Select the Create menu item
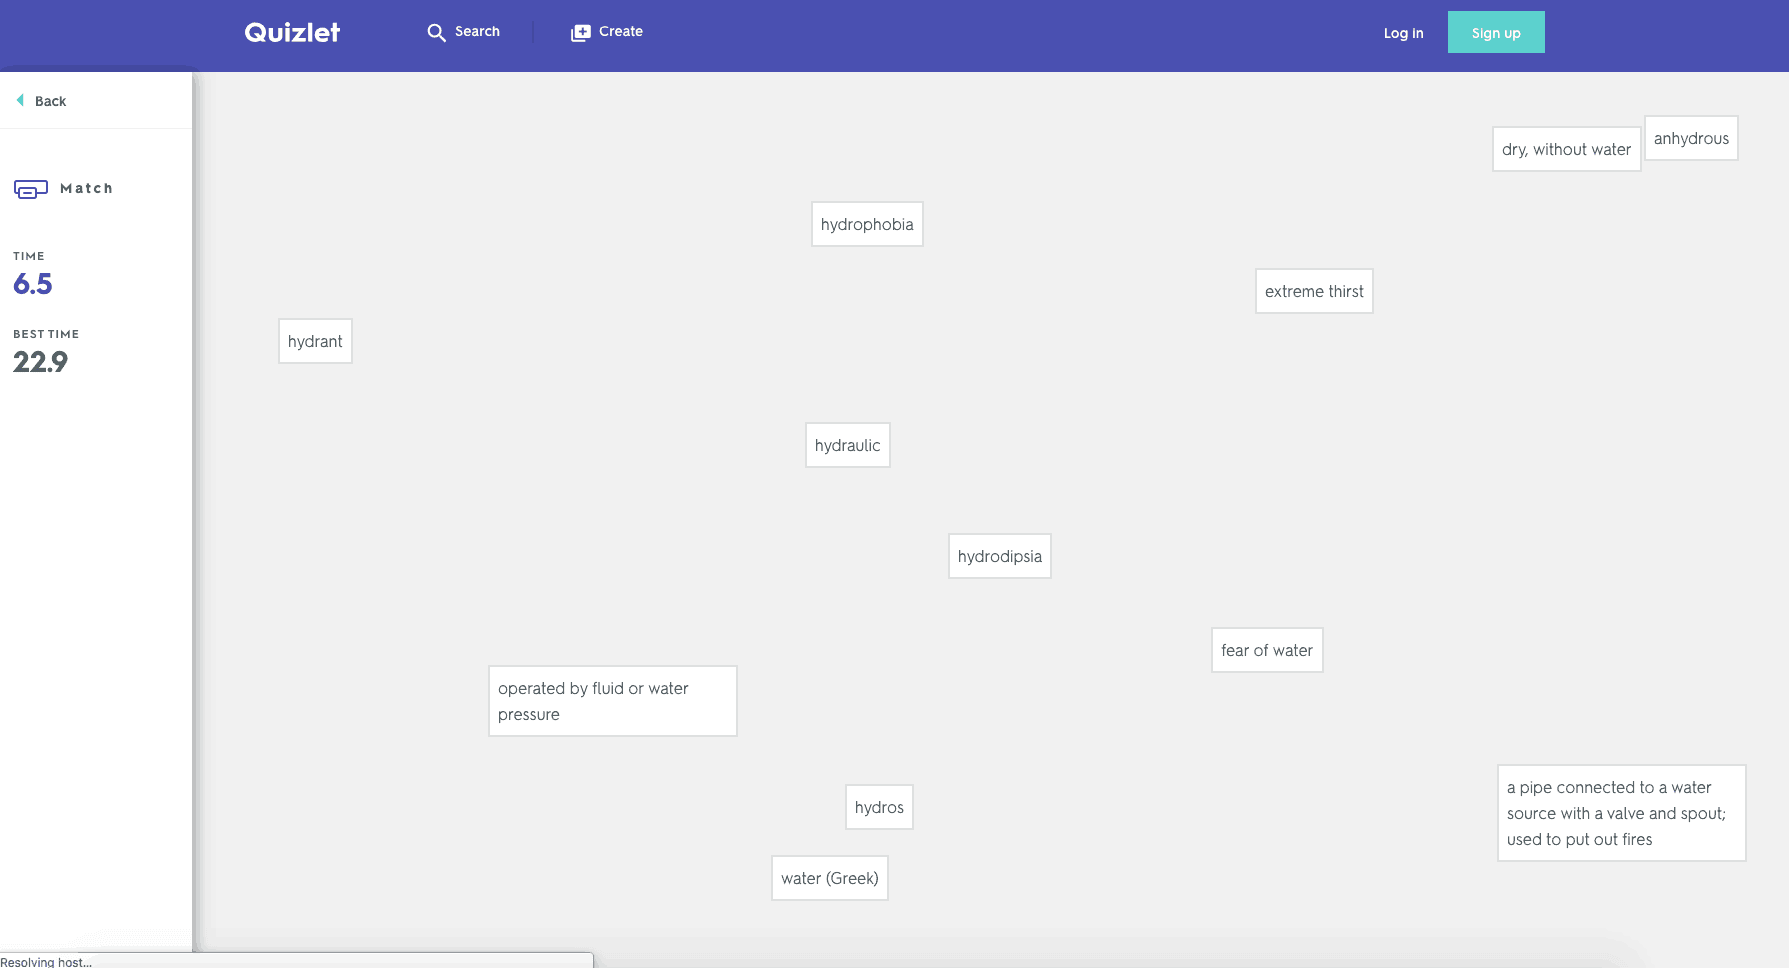 (607, 32)
